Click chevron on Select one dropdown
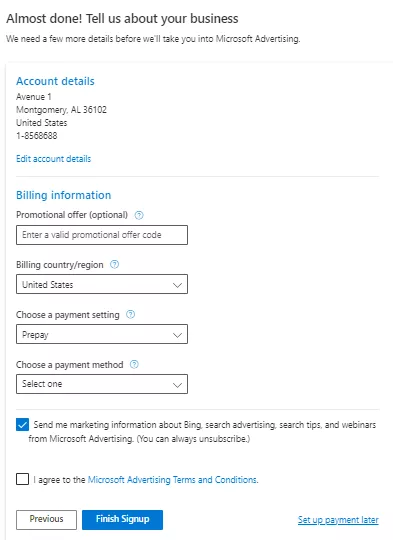Viewport: 393px width, 540px height. pos(177,385)
